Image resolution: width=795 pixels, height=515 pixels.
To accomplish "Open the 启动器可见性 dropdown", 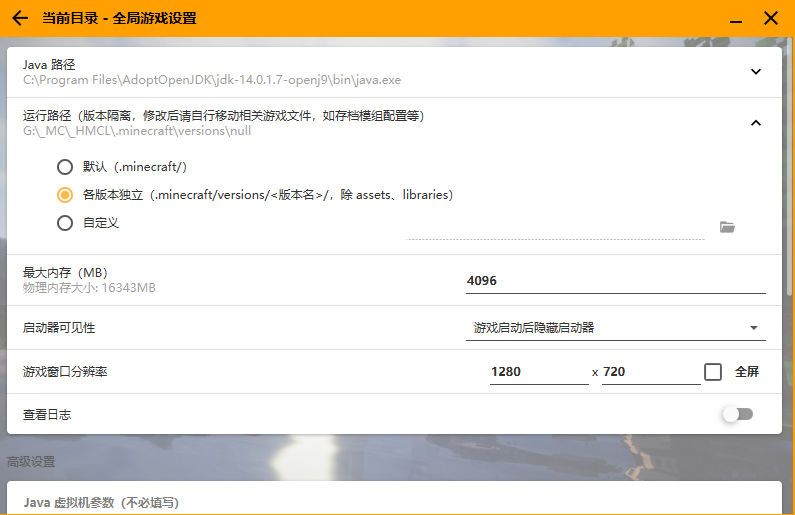I will coord(615,328).
